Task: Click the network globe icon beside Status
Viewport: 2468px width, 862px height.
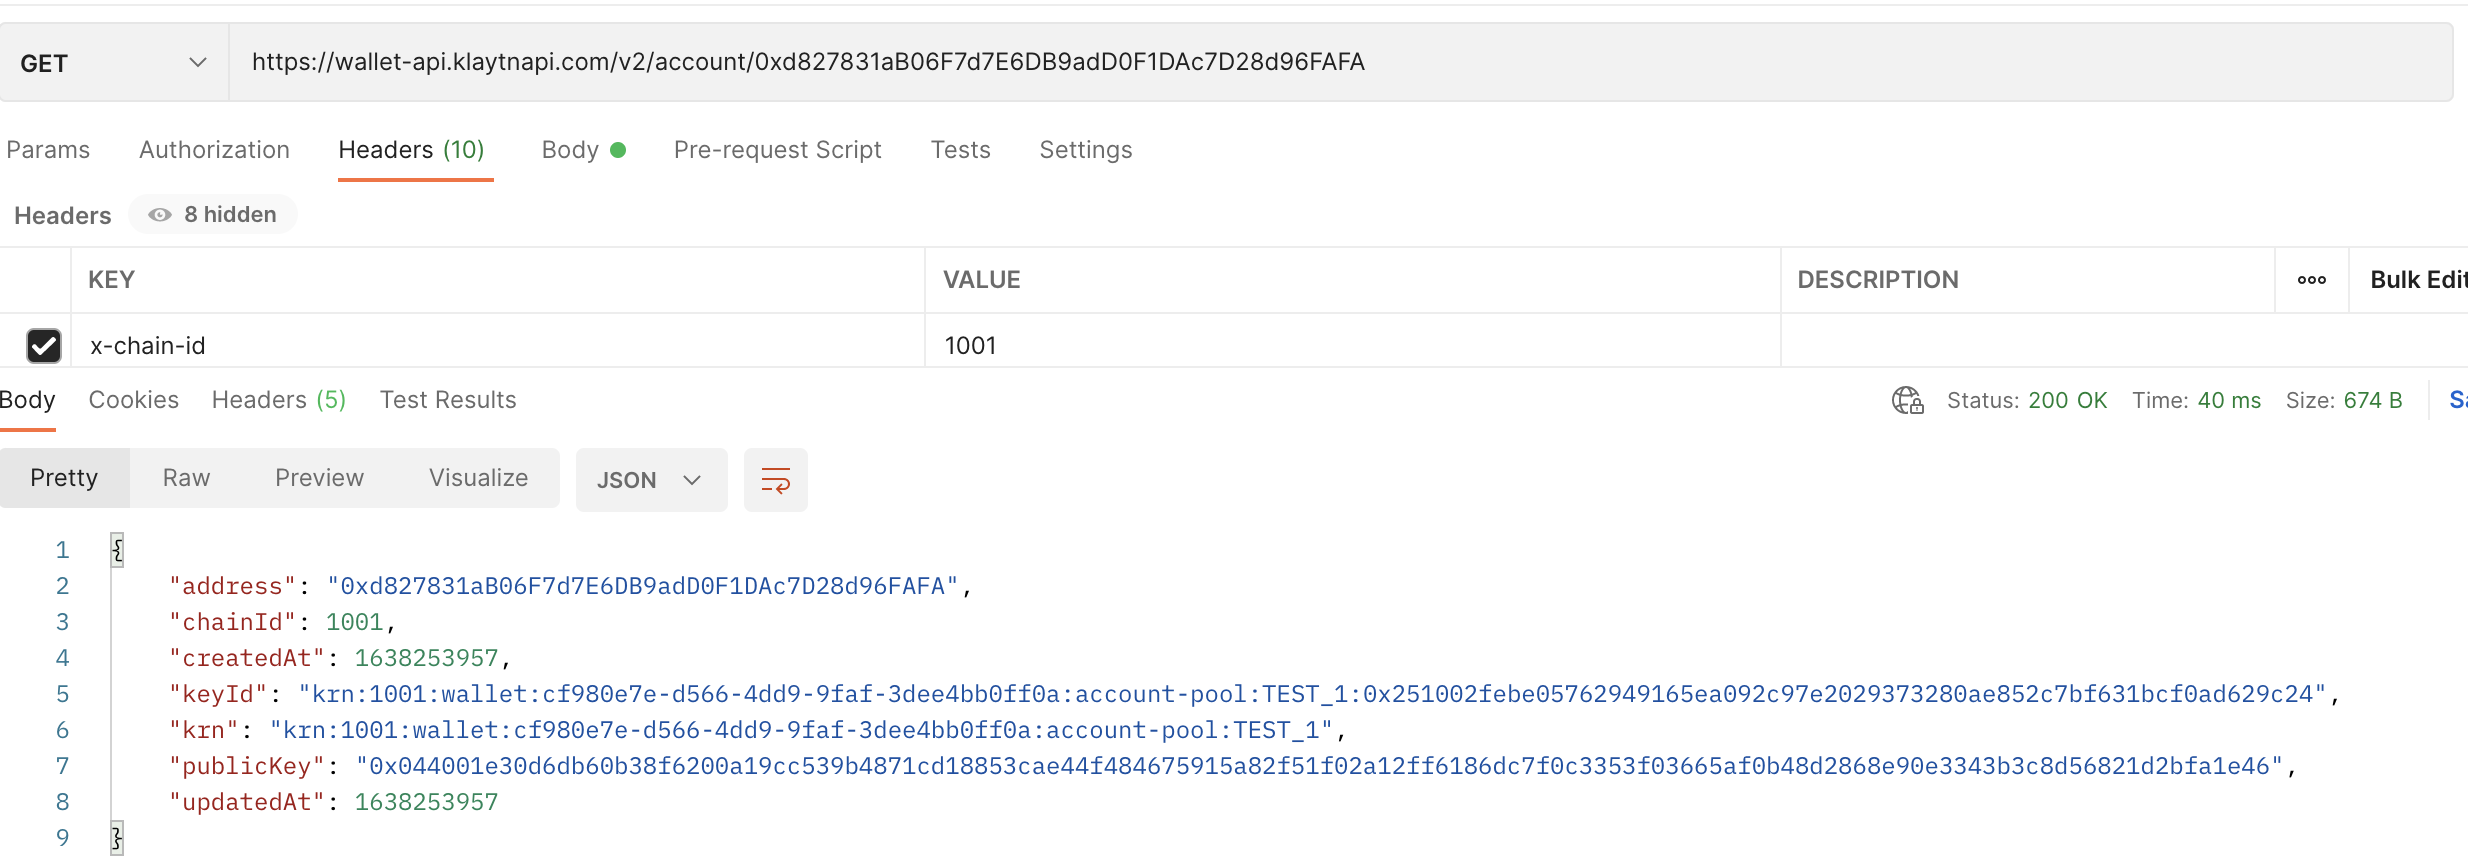Action: click(x=1907, y=401)
